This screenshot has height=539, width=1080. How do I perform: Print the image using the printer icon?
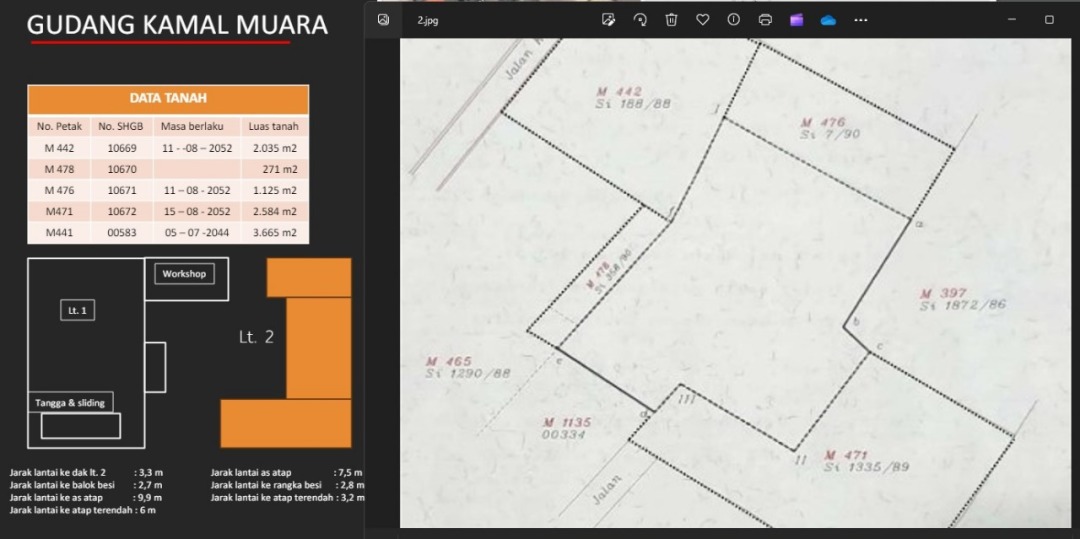[x=765, y=20]
